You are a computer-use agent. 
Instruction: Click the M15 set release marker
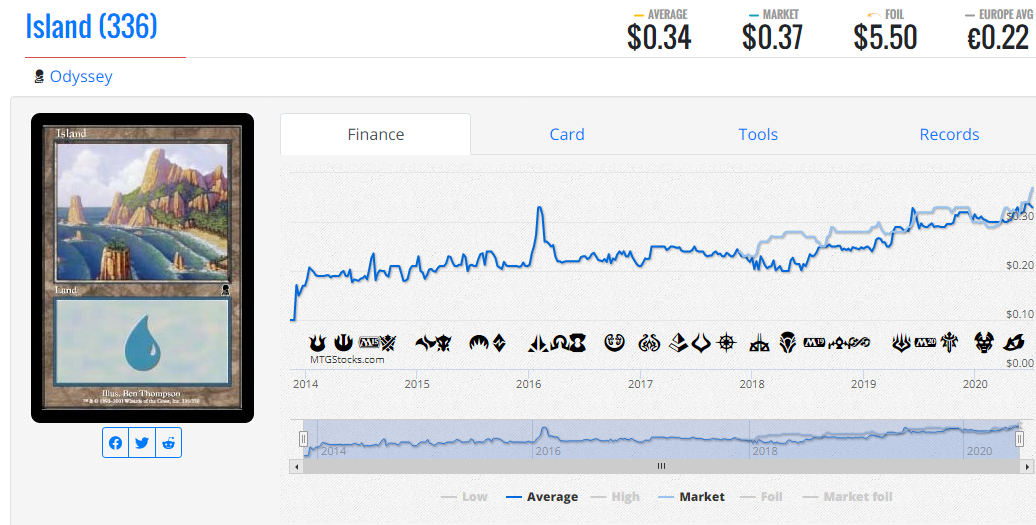(x=369, y=343)
